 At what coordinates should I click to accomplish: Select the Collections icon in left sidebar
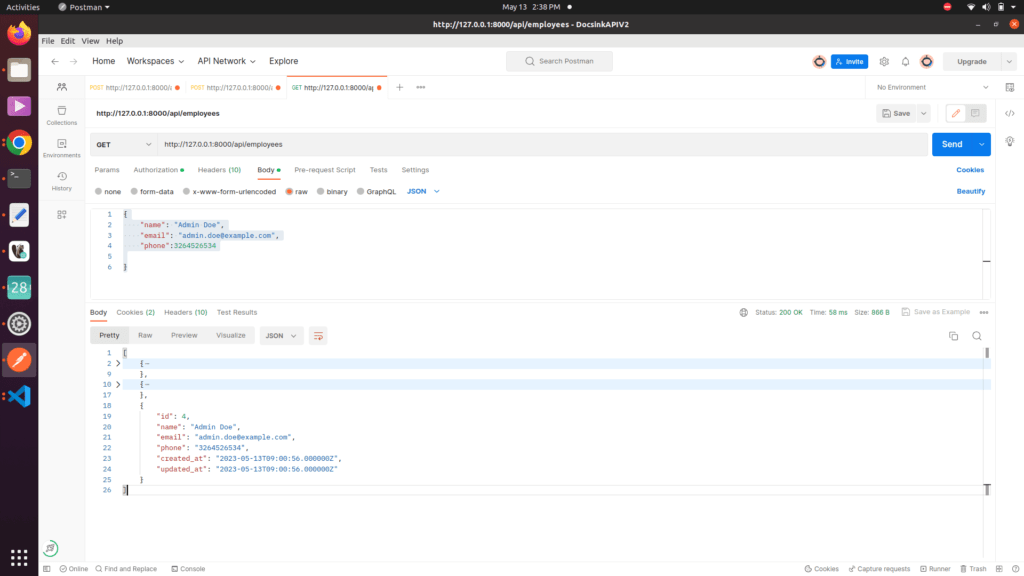[x=61, y=112]
